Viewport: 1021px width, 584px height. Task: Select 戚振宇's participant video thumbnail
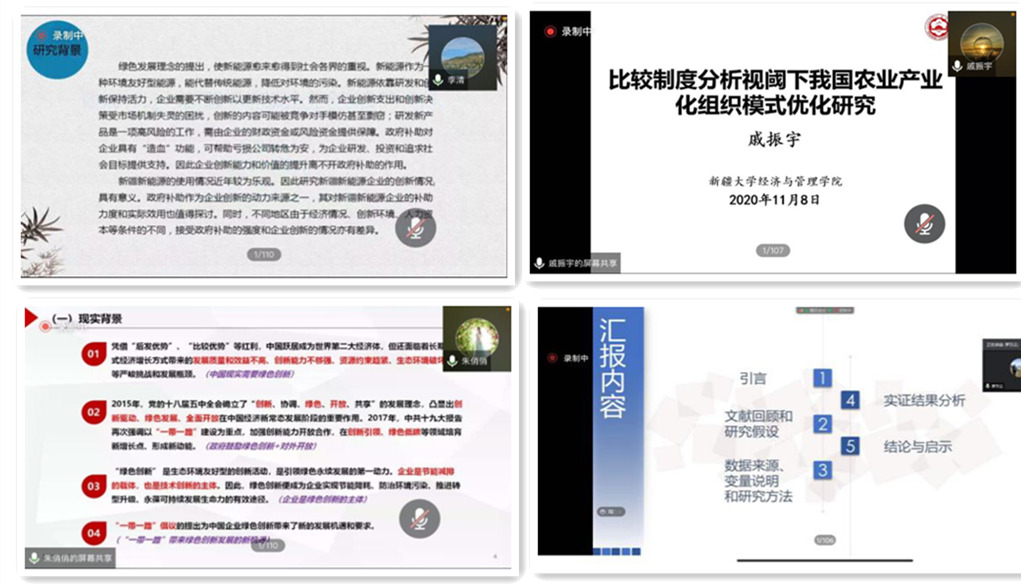click(x=980, y=45)
